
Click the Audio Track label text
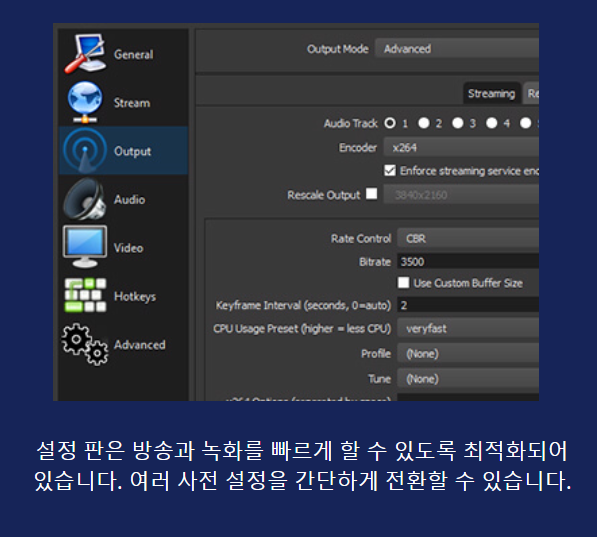pos(351,123)
